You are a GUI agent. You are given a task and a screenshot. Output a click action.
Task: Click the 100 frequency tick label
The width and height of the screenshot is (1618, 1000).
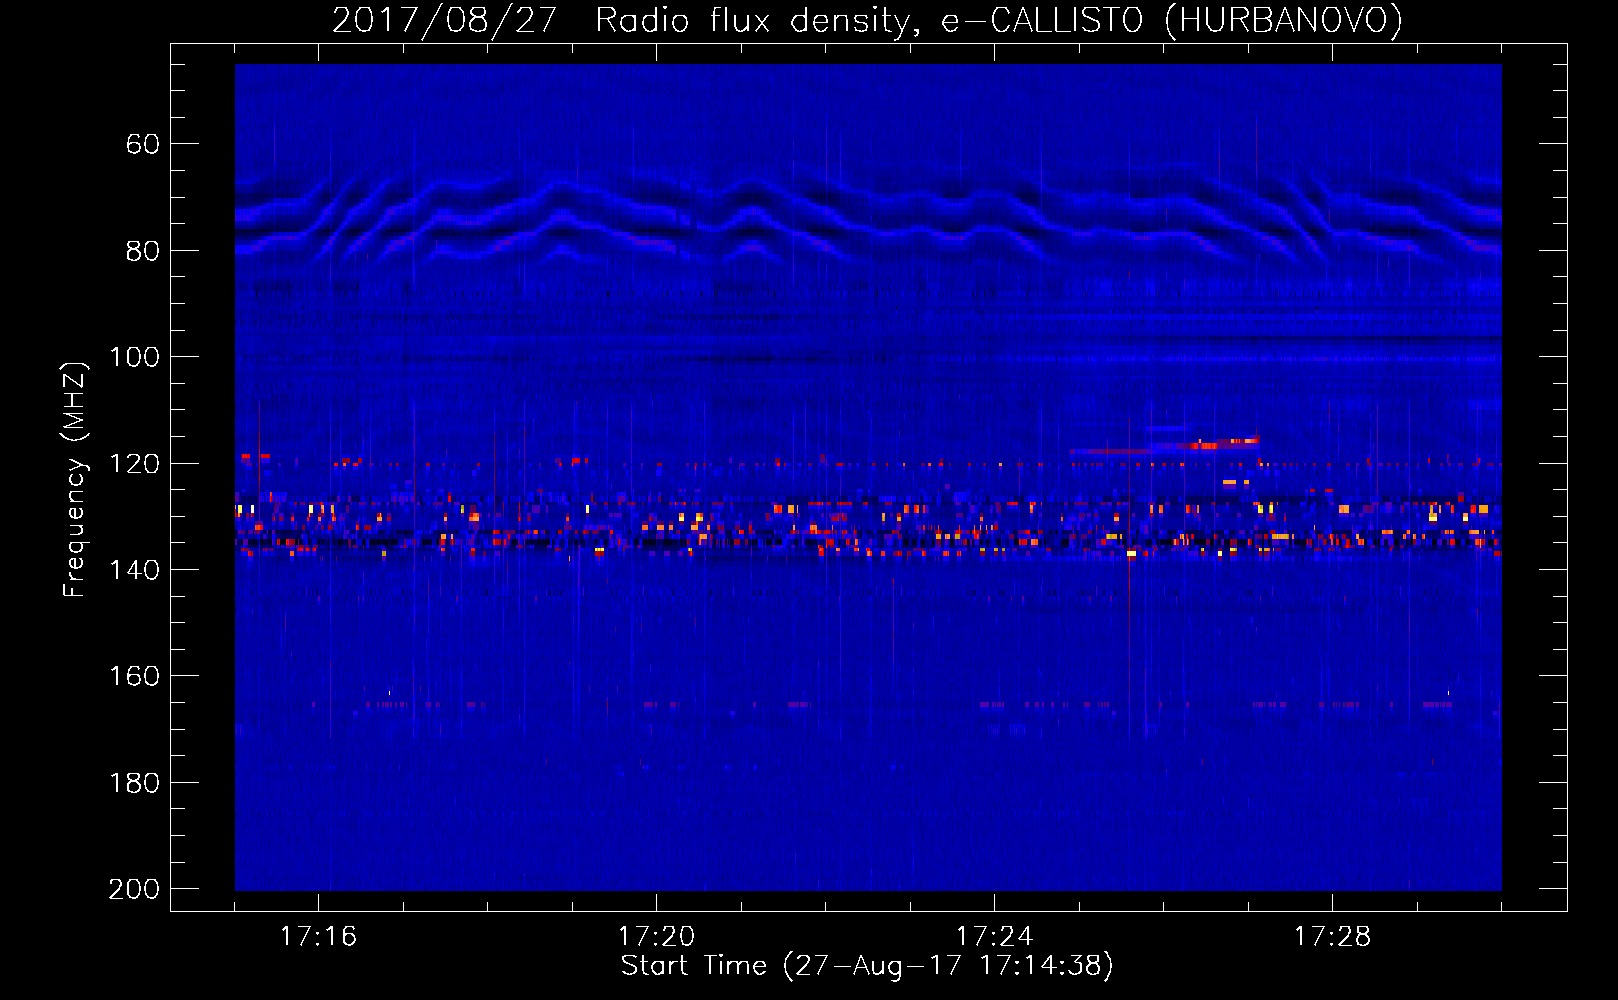[134, 357]
